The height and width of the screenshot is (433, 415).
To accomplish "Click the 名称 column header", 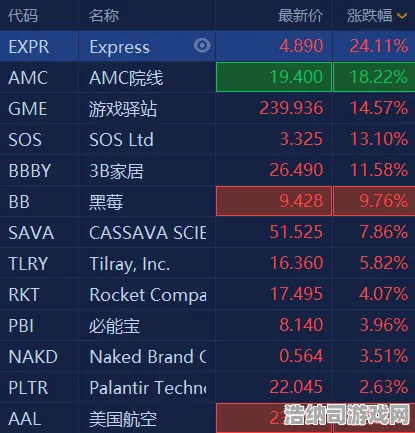I will (x=104, y=16).
